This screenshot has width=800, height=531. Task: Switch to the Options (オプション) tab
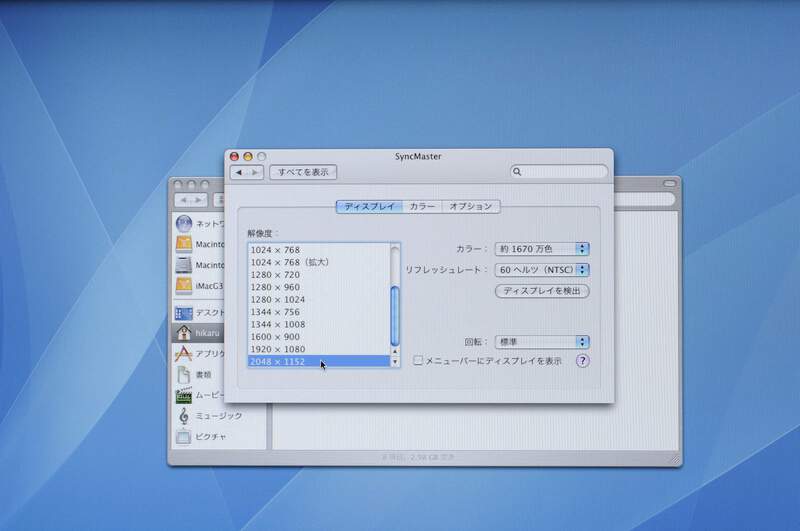(470, 207)
